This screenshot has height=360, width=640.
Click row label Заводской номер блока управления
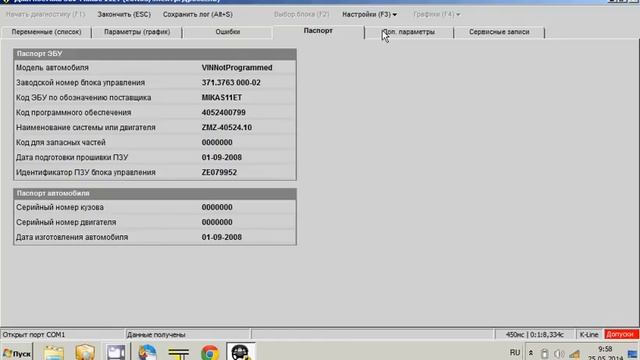[80, 82]
